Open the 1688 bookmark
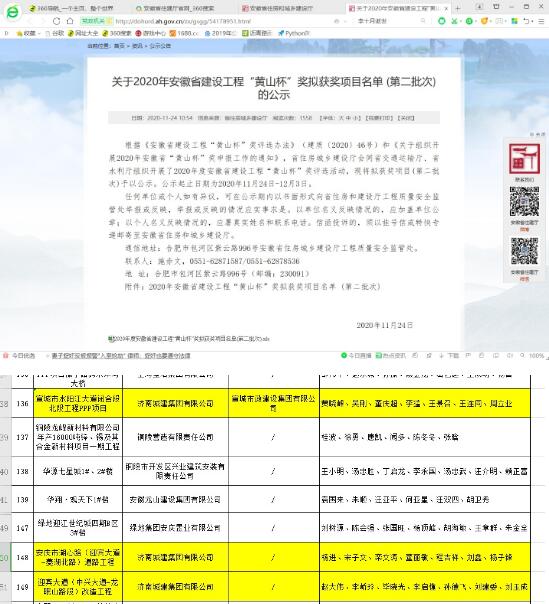549x604 pixels. tap(184, 34)
